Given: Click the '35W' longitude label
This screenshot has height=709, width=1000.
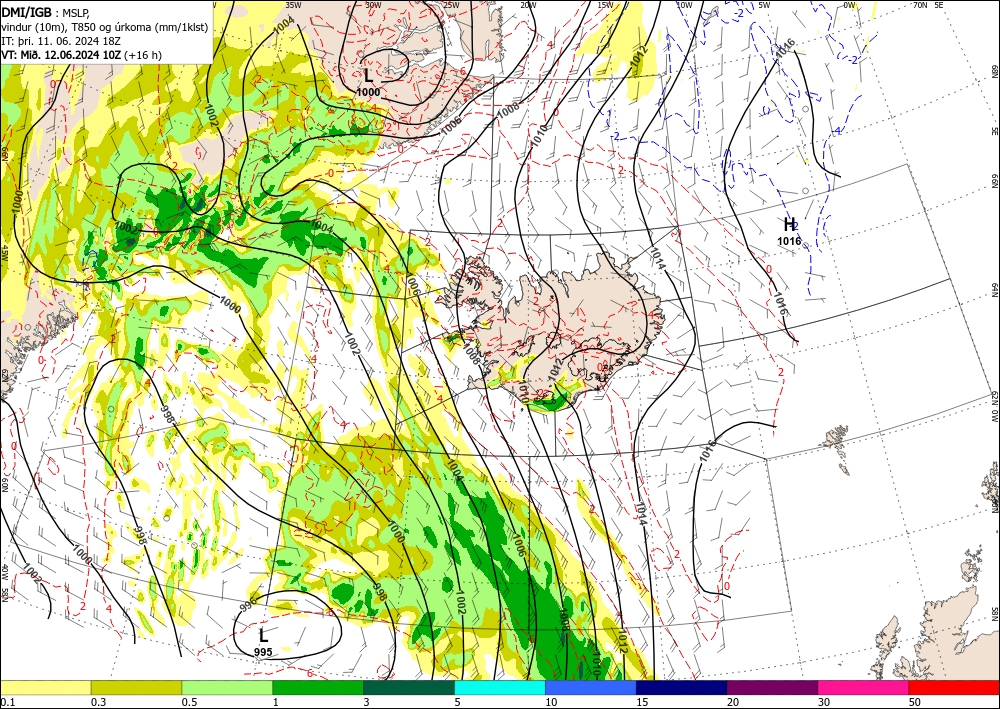Looking at the screenshot, I should click(x=293, y=4).
